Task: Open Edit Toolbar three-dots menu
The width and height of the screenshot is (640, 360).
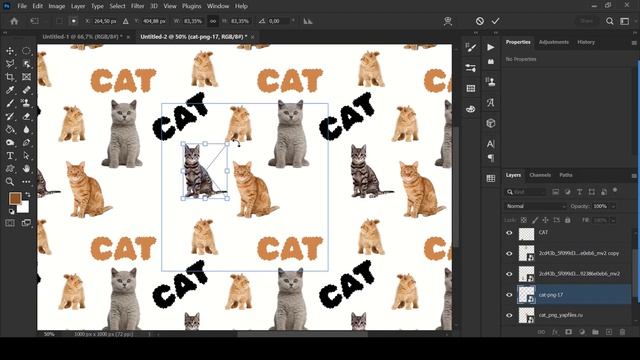Action: tap(26, 182)
